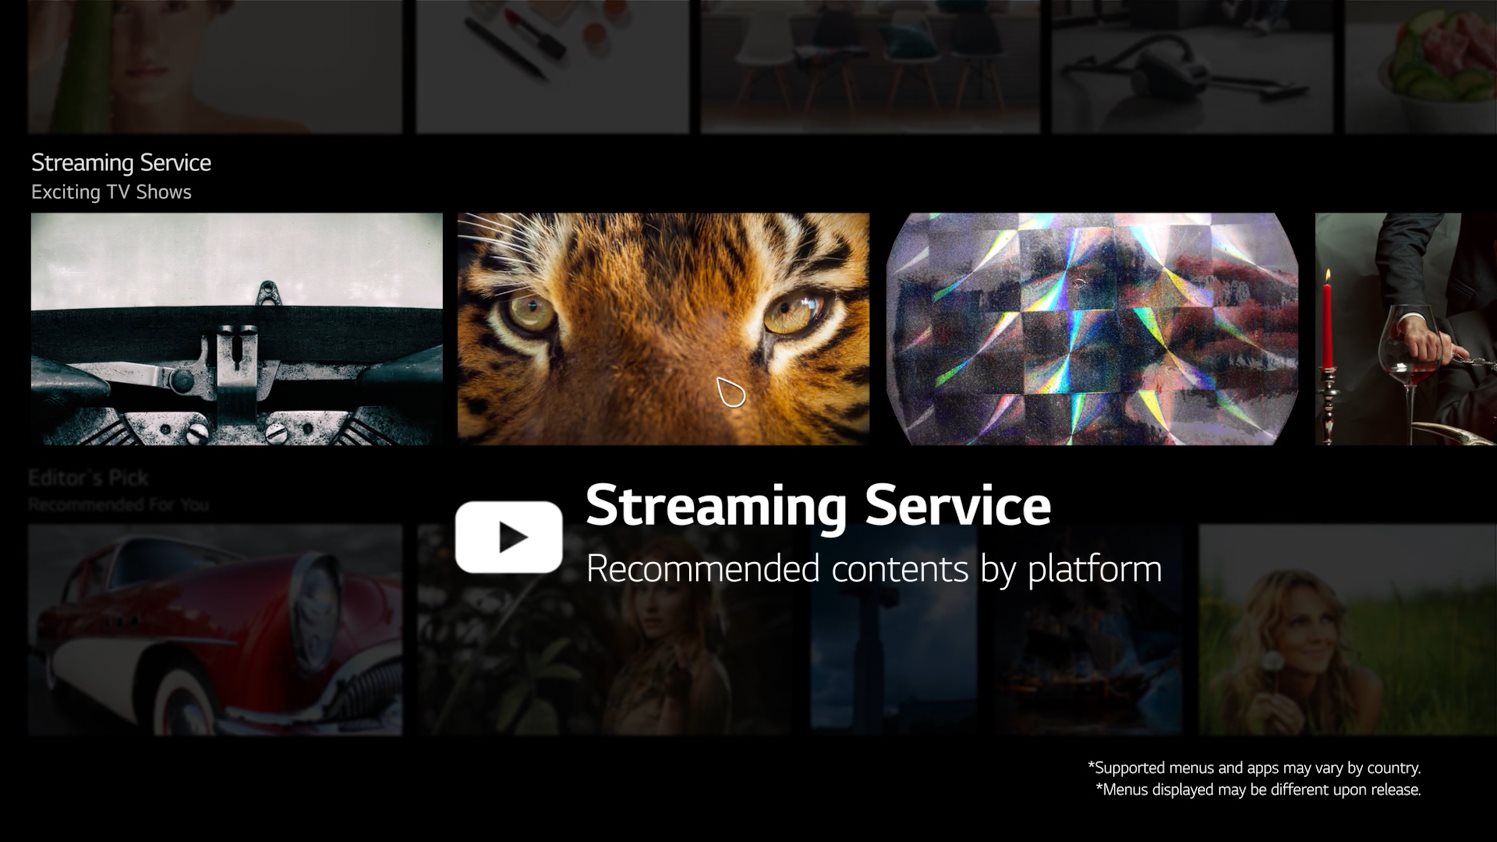
Task: Click the Exciting TV Shows subtitle
Action: 111,192
